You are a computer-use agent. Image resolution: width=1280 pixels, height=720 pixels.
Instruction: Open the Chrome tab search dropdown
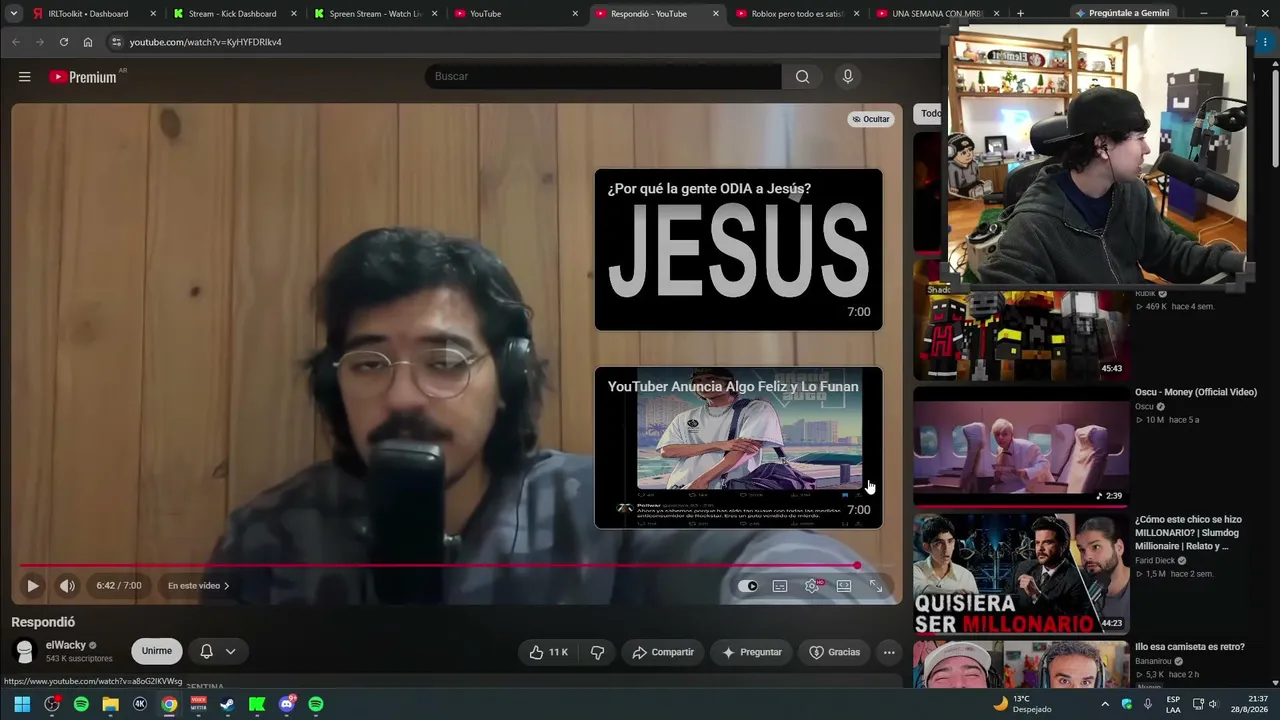coord(13,14)
